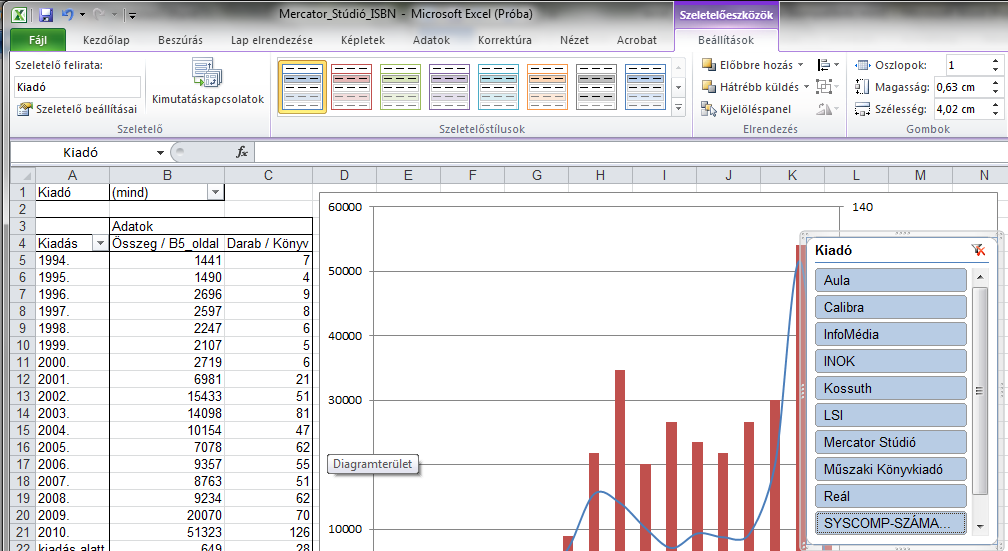This screenshot has width=1008, height=551.
Task: Click the Magasság button height field
Action: (960, 87)
